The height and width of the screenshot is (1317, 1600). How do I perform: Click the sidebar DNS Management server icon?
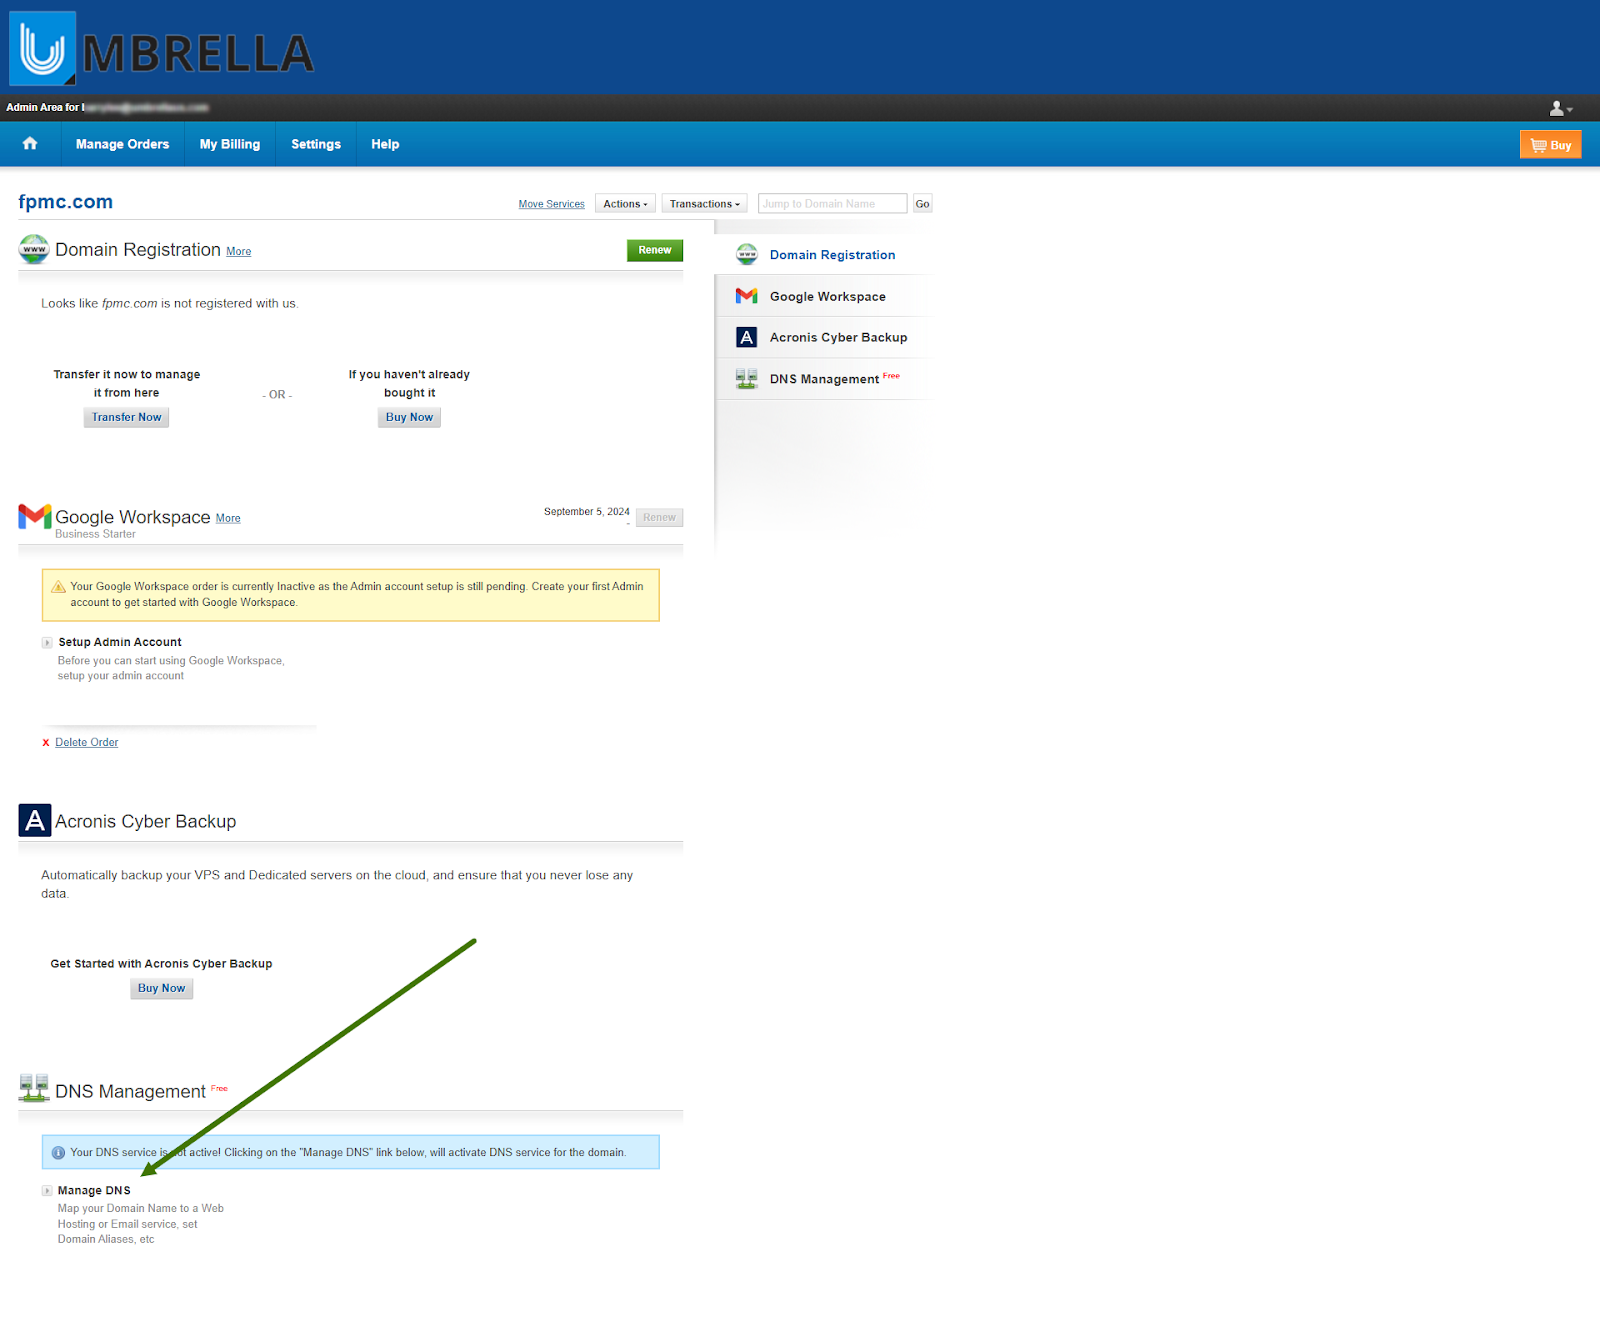pyautogui.click(x=747, y=378)
